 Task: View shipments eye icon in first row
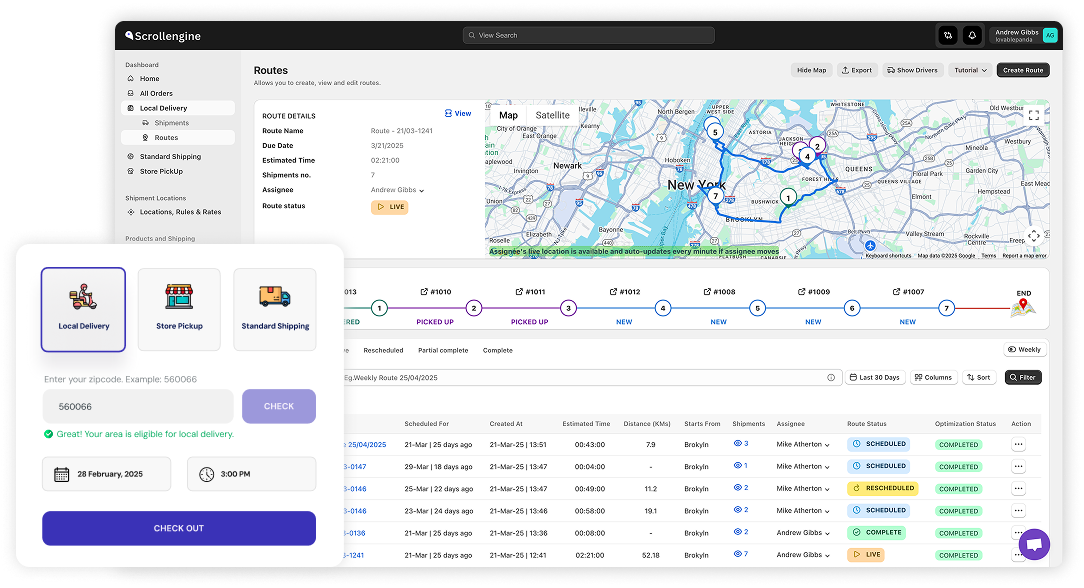[x=737, y=444]
